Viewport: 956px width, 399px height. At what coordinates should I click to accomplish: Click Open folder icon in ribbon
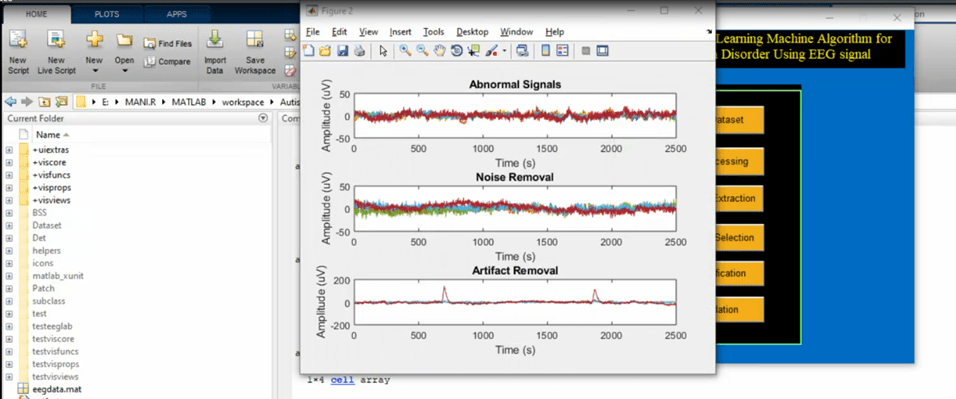(124, 41)
